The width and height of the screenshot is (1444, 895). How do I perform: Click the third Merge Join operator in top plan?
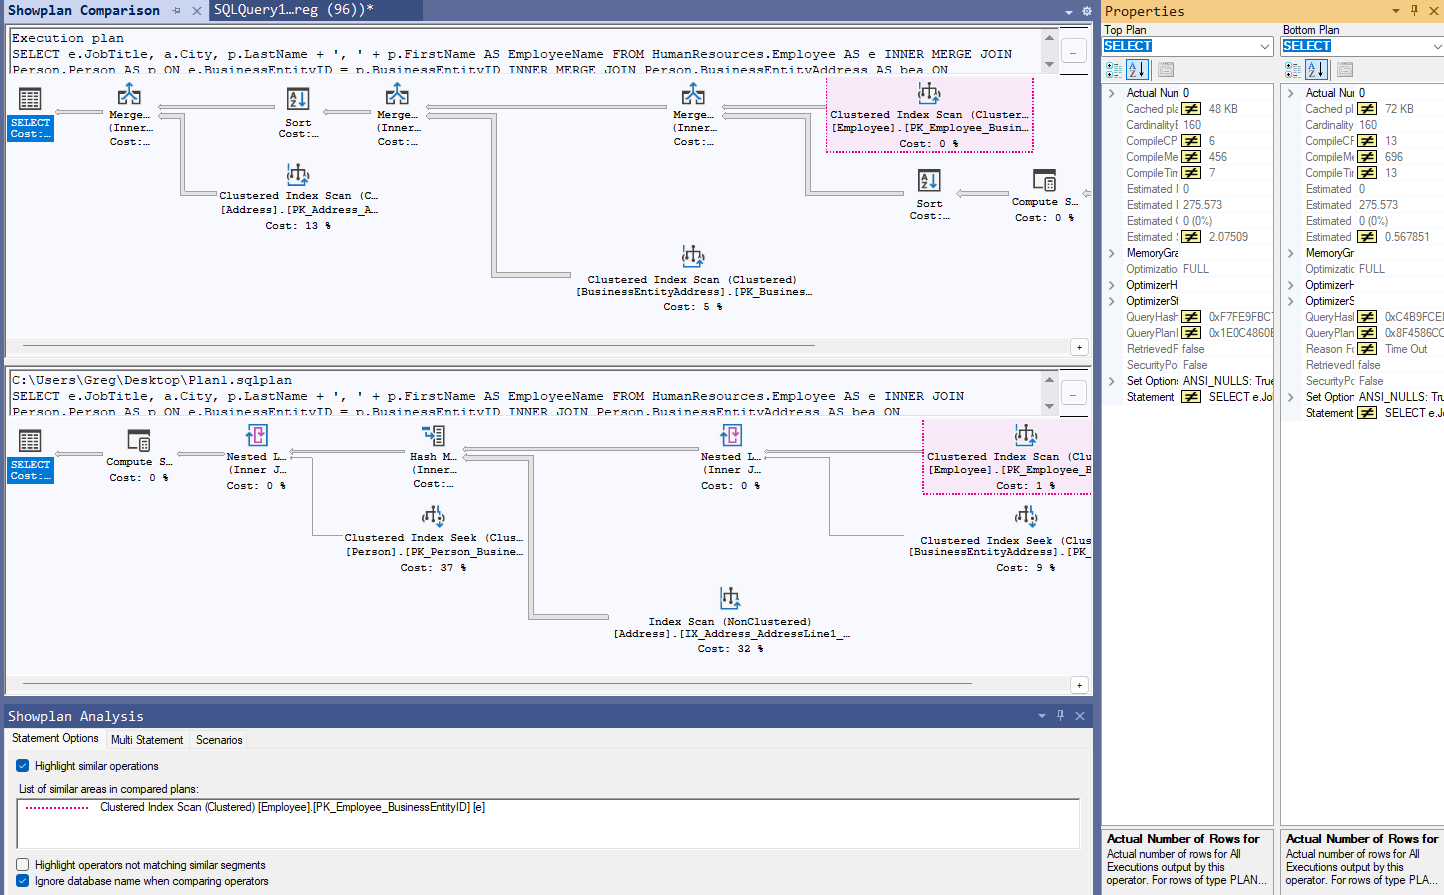click(x=693, y=114)
